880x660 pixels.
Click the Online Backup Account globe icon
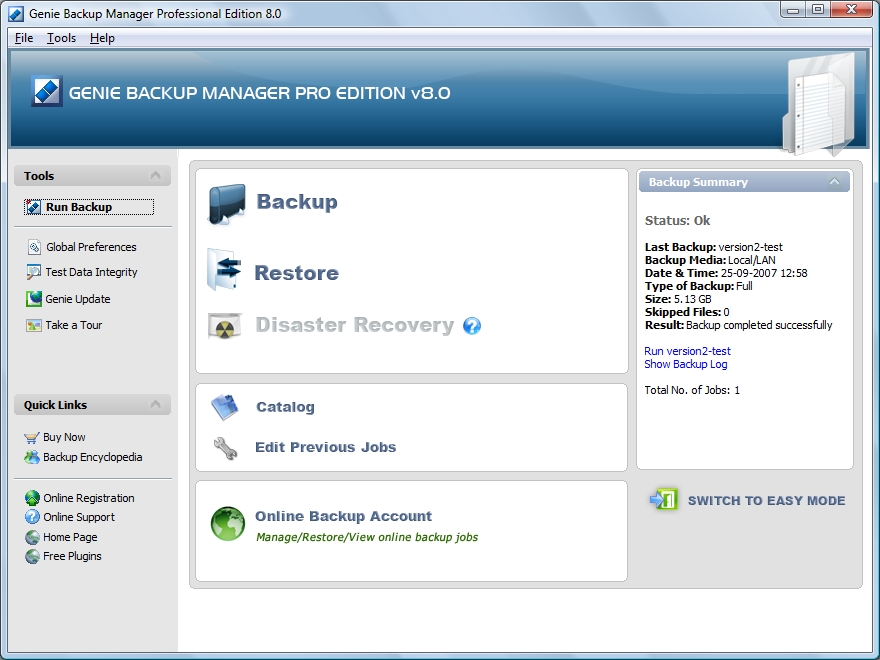coord(228,524)
